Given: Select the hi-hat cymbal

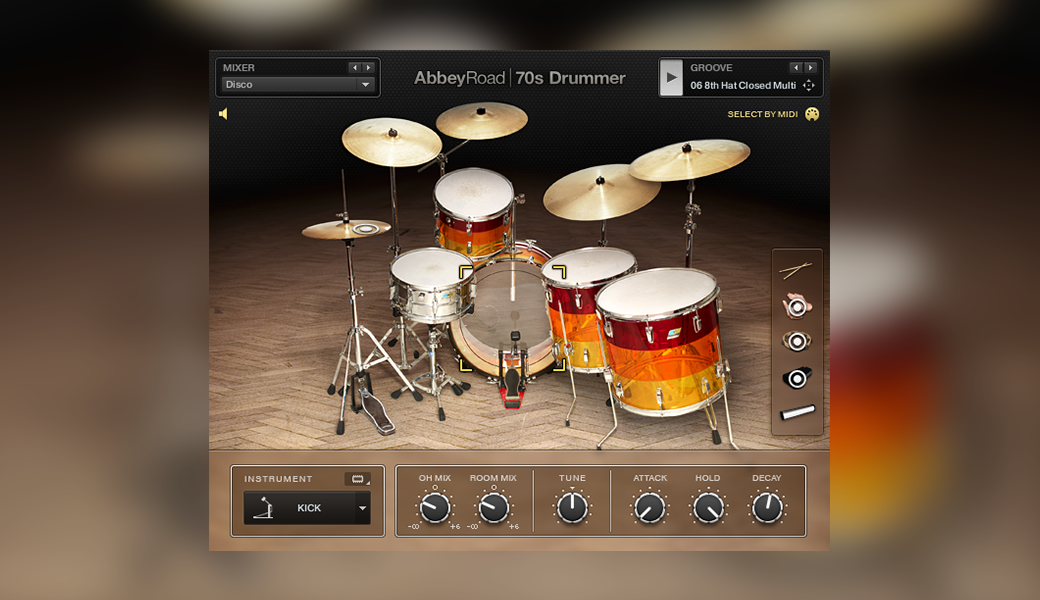Looking at the screenshot, I should pos(346,229).
